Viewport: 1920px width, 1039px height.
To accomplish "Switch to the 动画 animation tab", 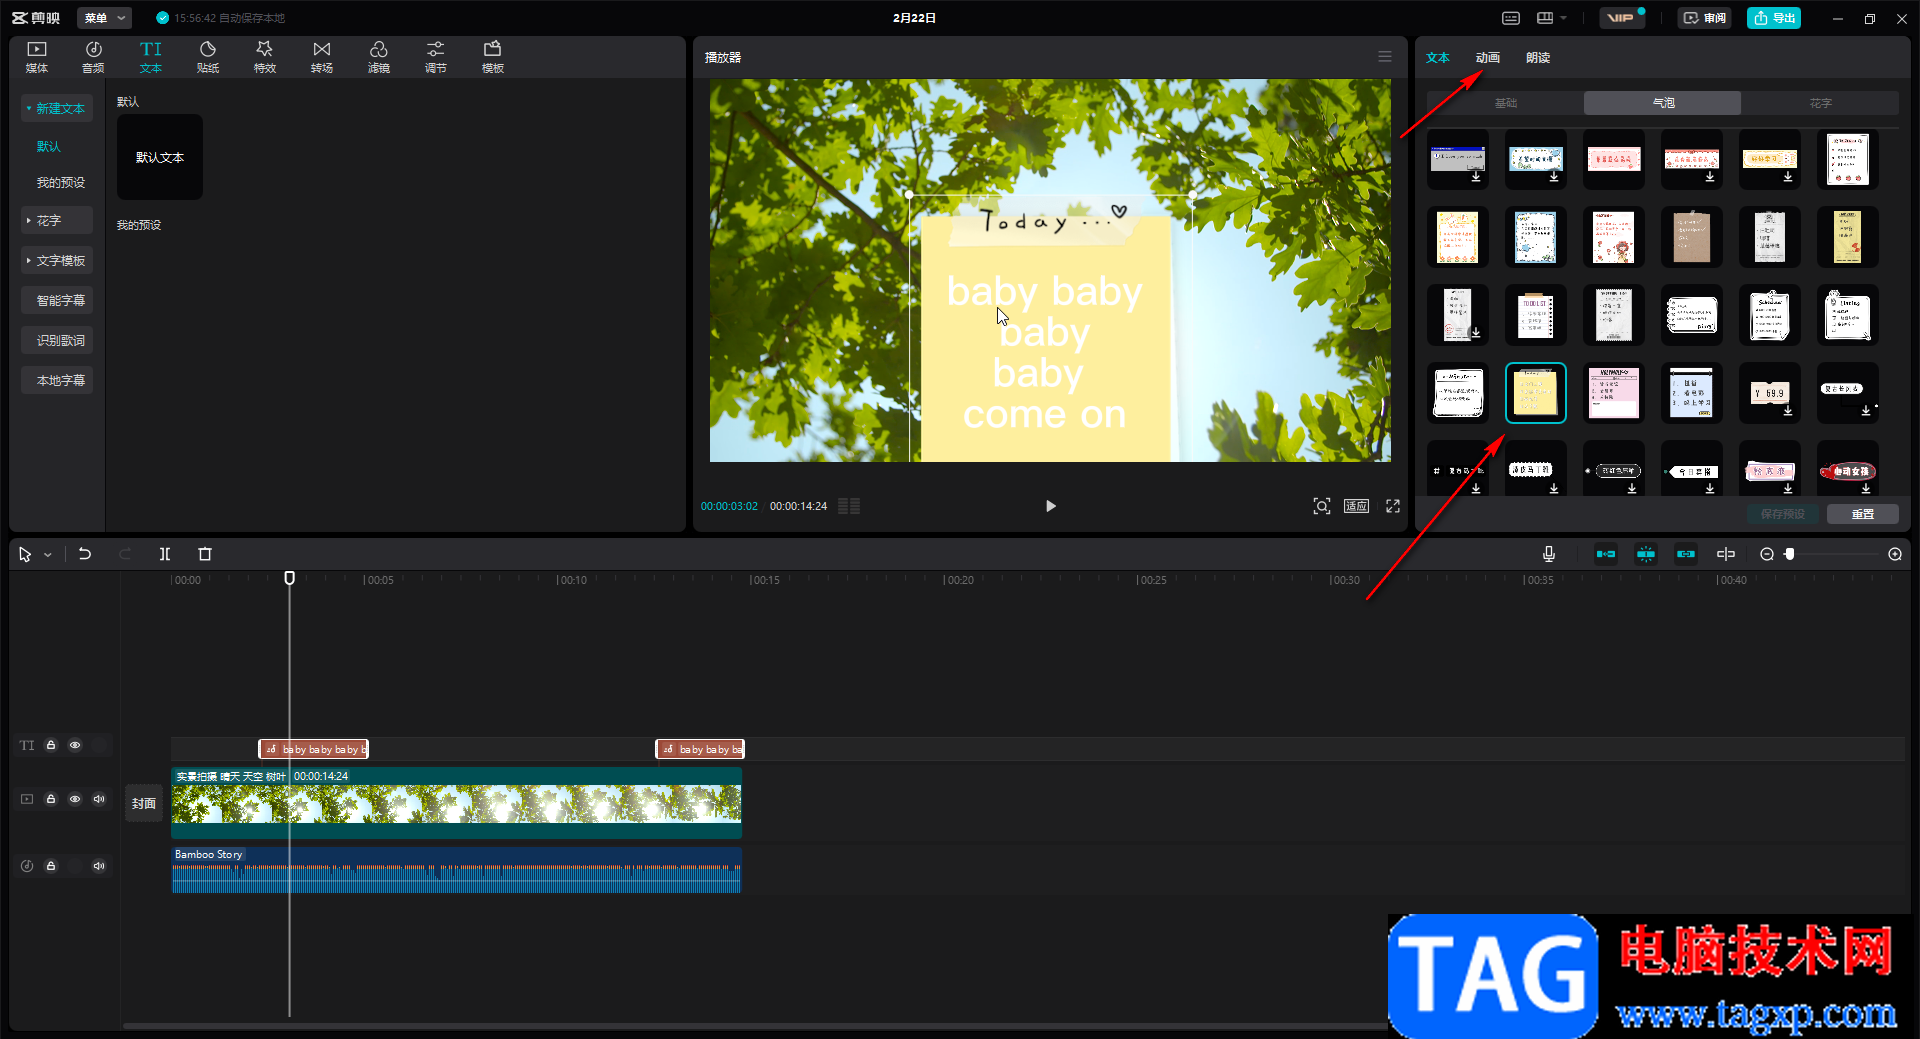I will [1488, 57].
